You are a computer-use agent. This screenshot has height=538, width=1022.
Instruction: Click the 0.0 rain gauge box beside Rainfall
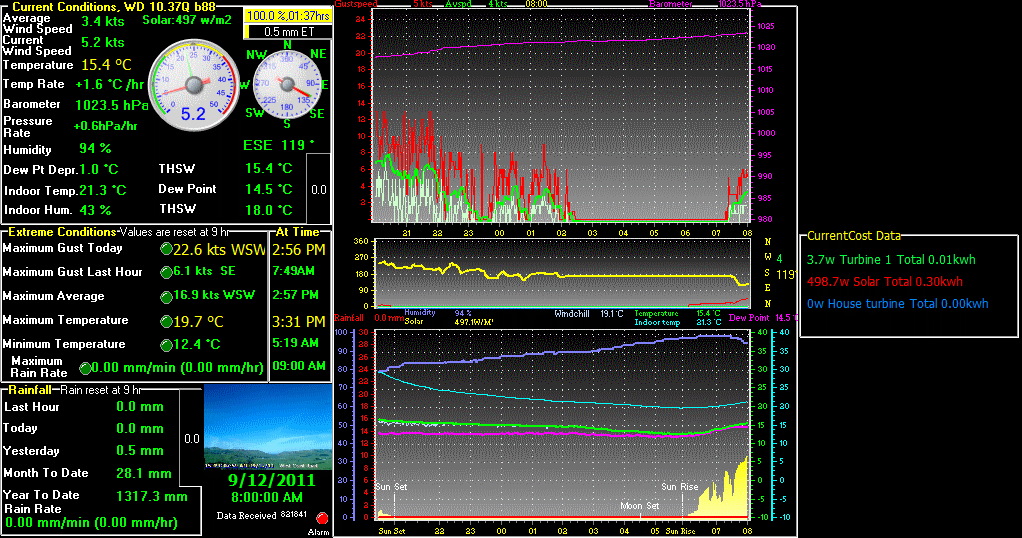(x=191, y=439)
